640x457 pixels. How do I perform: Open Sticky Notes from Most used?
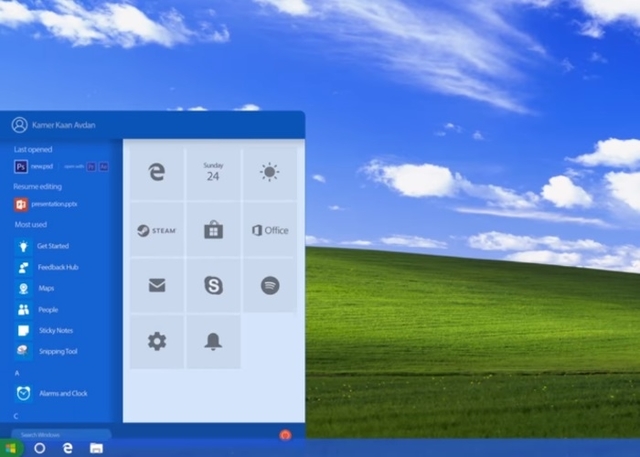(x=56, y=331)
